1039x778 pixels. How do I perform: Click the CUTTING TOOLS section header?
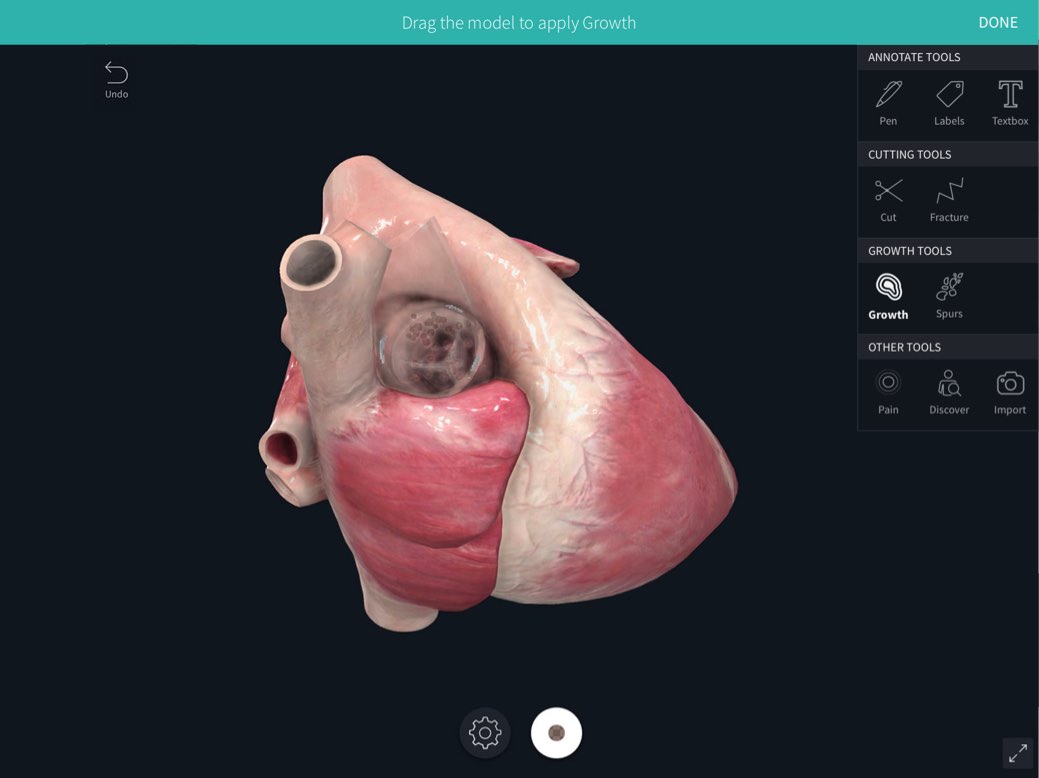948,154
